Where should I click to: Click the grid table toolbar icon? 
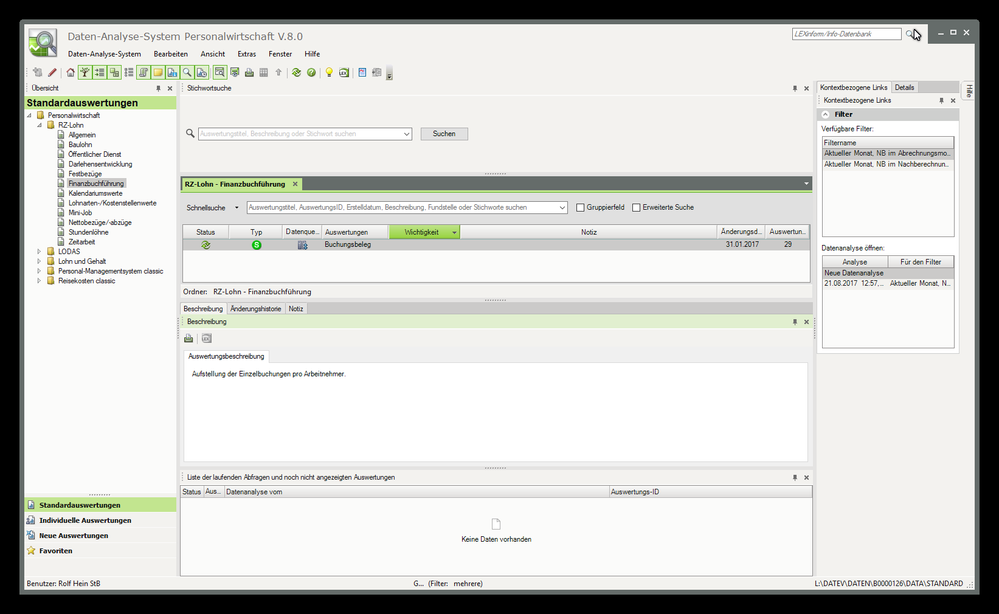point(264,73)
